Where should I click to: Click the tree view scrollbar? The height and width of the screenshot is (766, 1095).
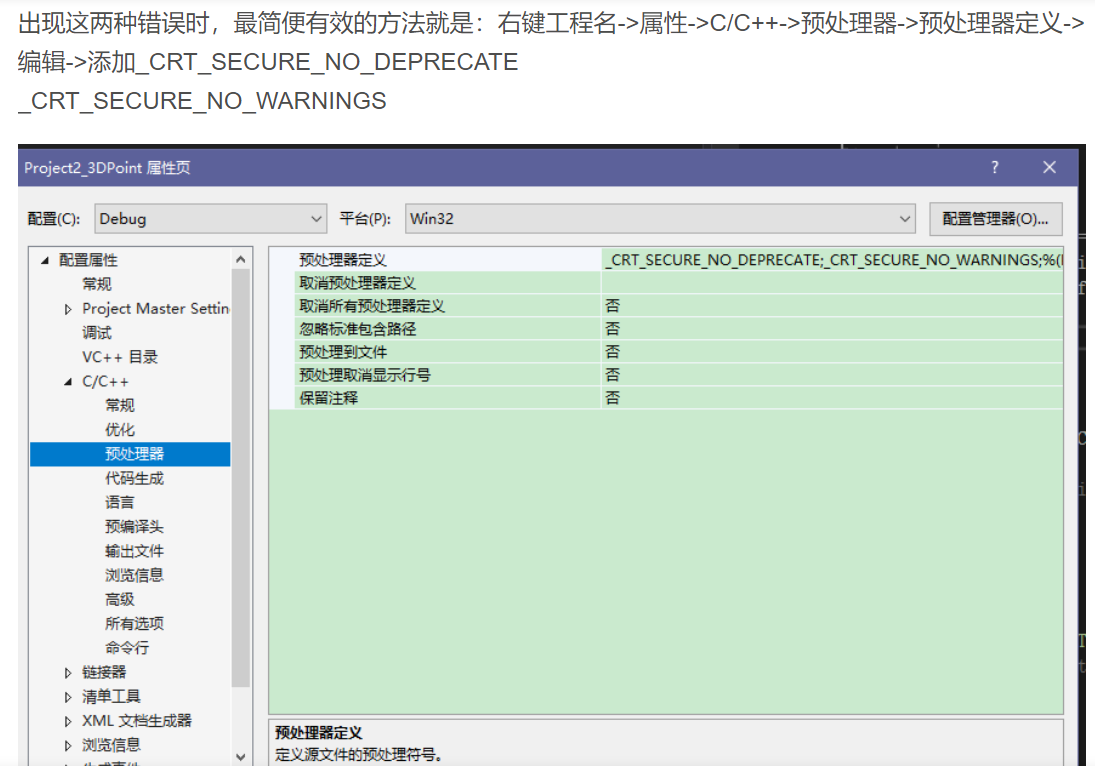(x=240, y=450)
